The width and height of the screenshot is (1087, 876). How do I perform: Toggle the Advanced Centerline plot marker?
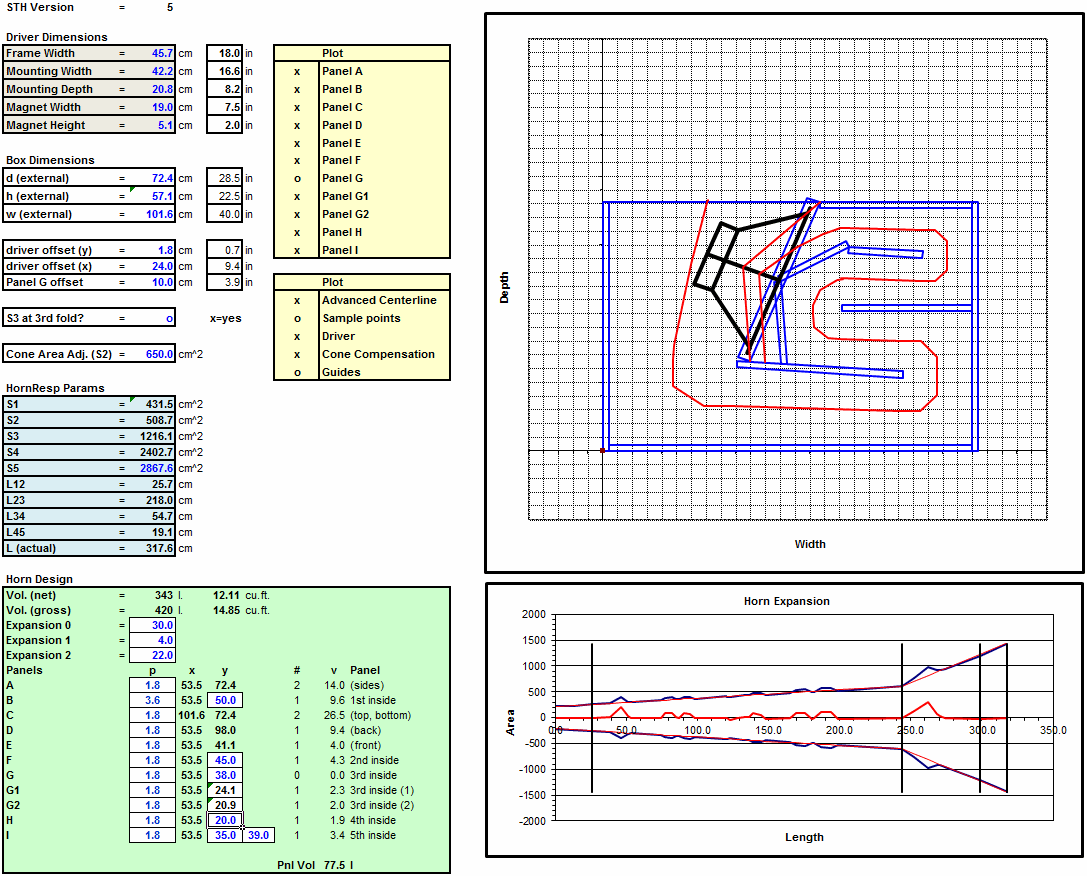[297, 300]
